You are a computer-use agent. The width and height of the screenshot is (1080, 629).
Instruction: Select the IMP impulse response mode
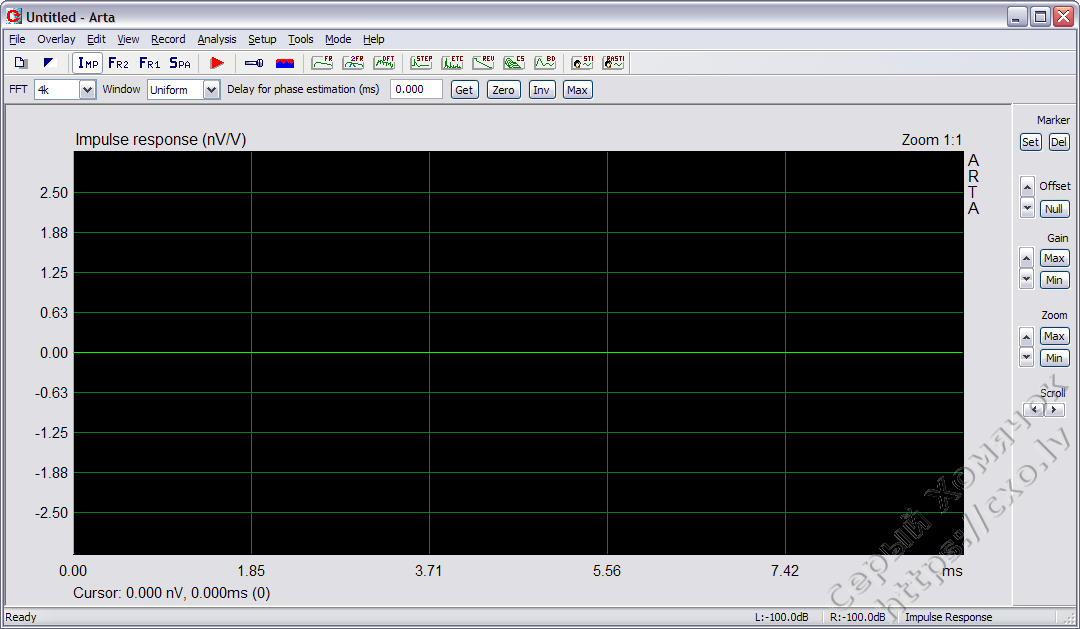pos(87,62)
